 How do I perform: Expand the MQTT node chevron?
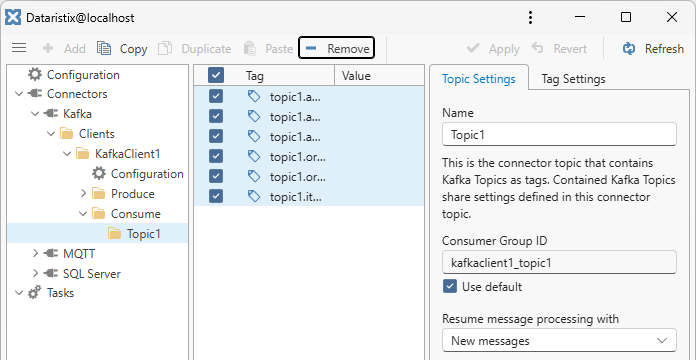point(35,254)
